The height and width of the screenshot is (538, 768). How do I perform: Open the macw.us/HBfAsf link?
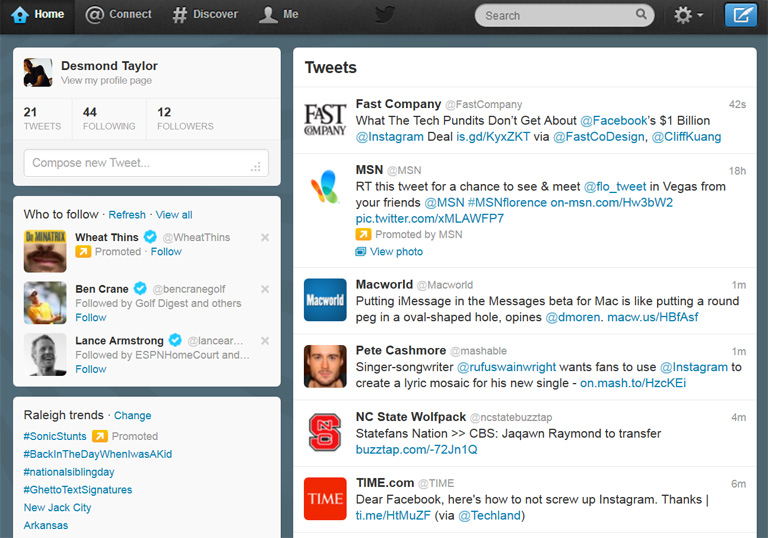tap(652, 317)
